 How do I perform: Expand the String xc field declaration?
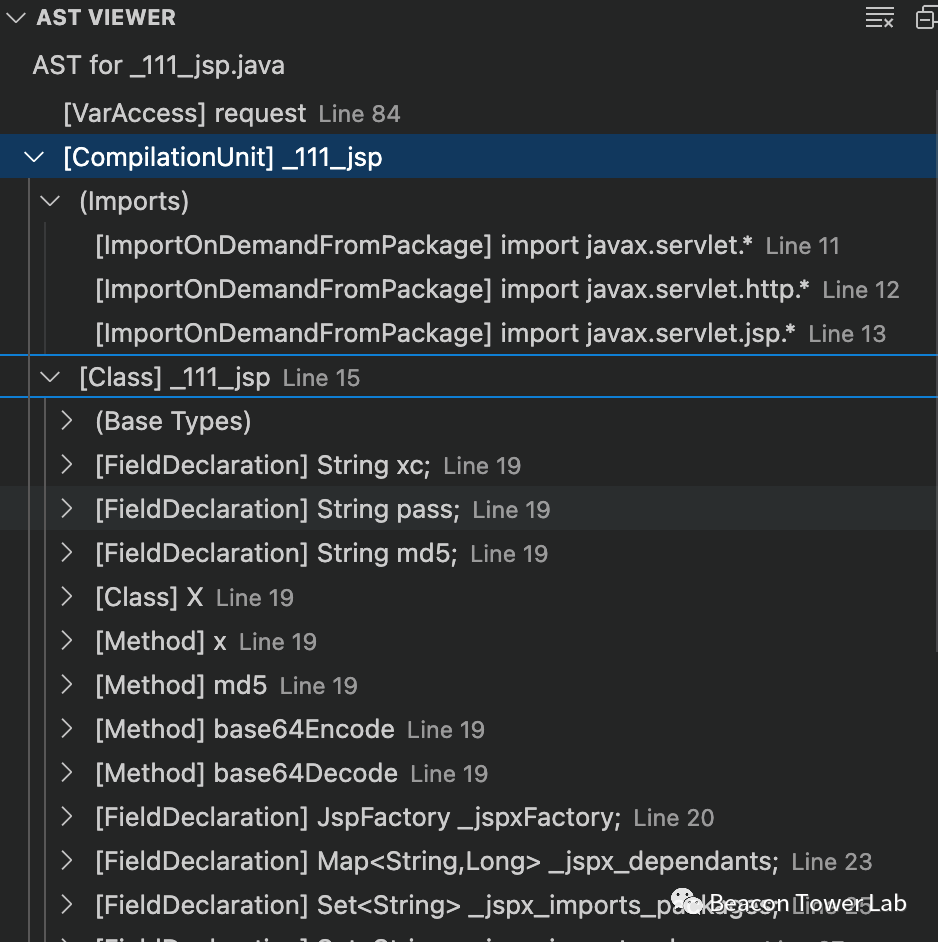[67, 465]
